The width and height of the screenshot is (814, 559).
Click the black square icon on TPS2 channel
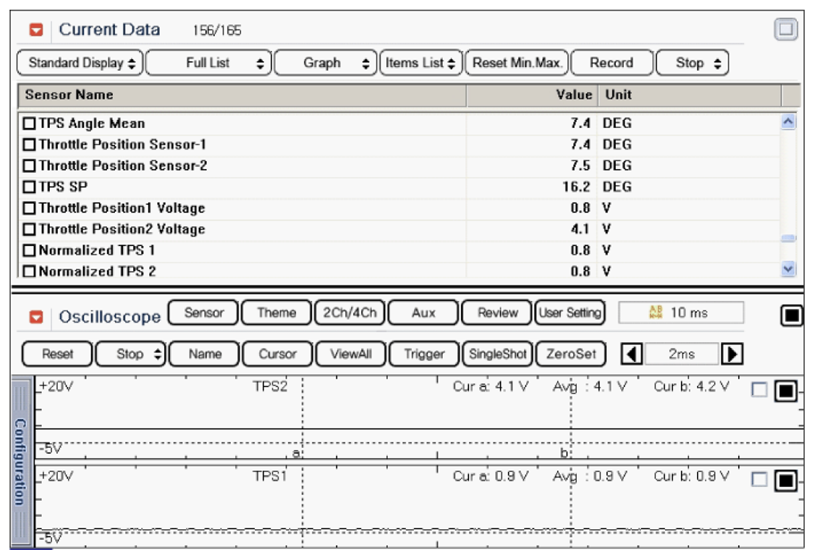785,391
